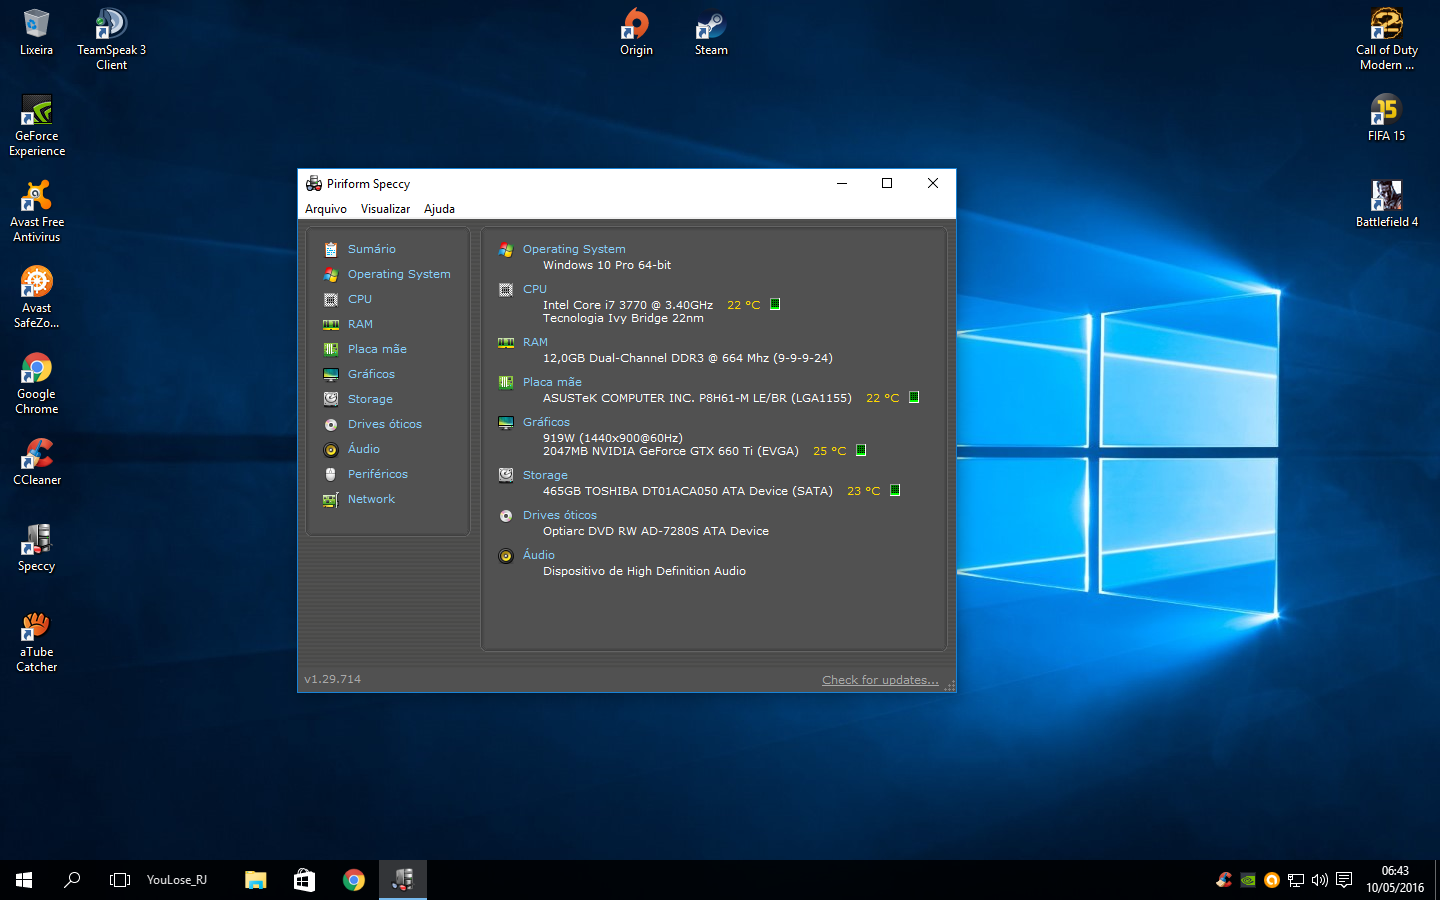This screenshot has height=900, width=1440.
Task: Click the v1.29.714 version label
Action: [333, 679]
